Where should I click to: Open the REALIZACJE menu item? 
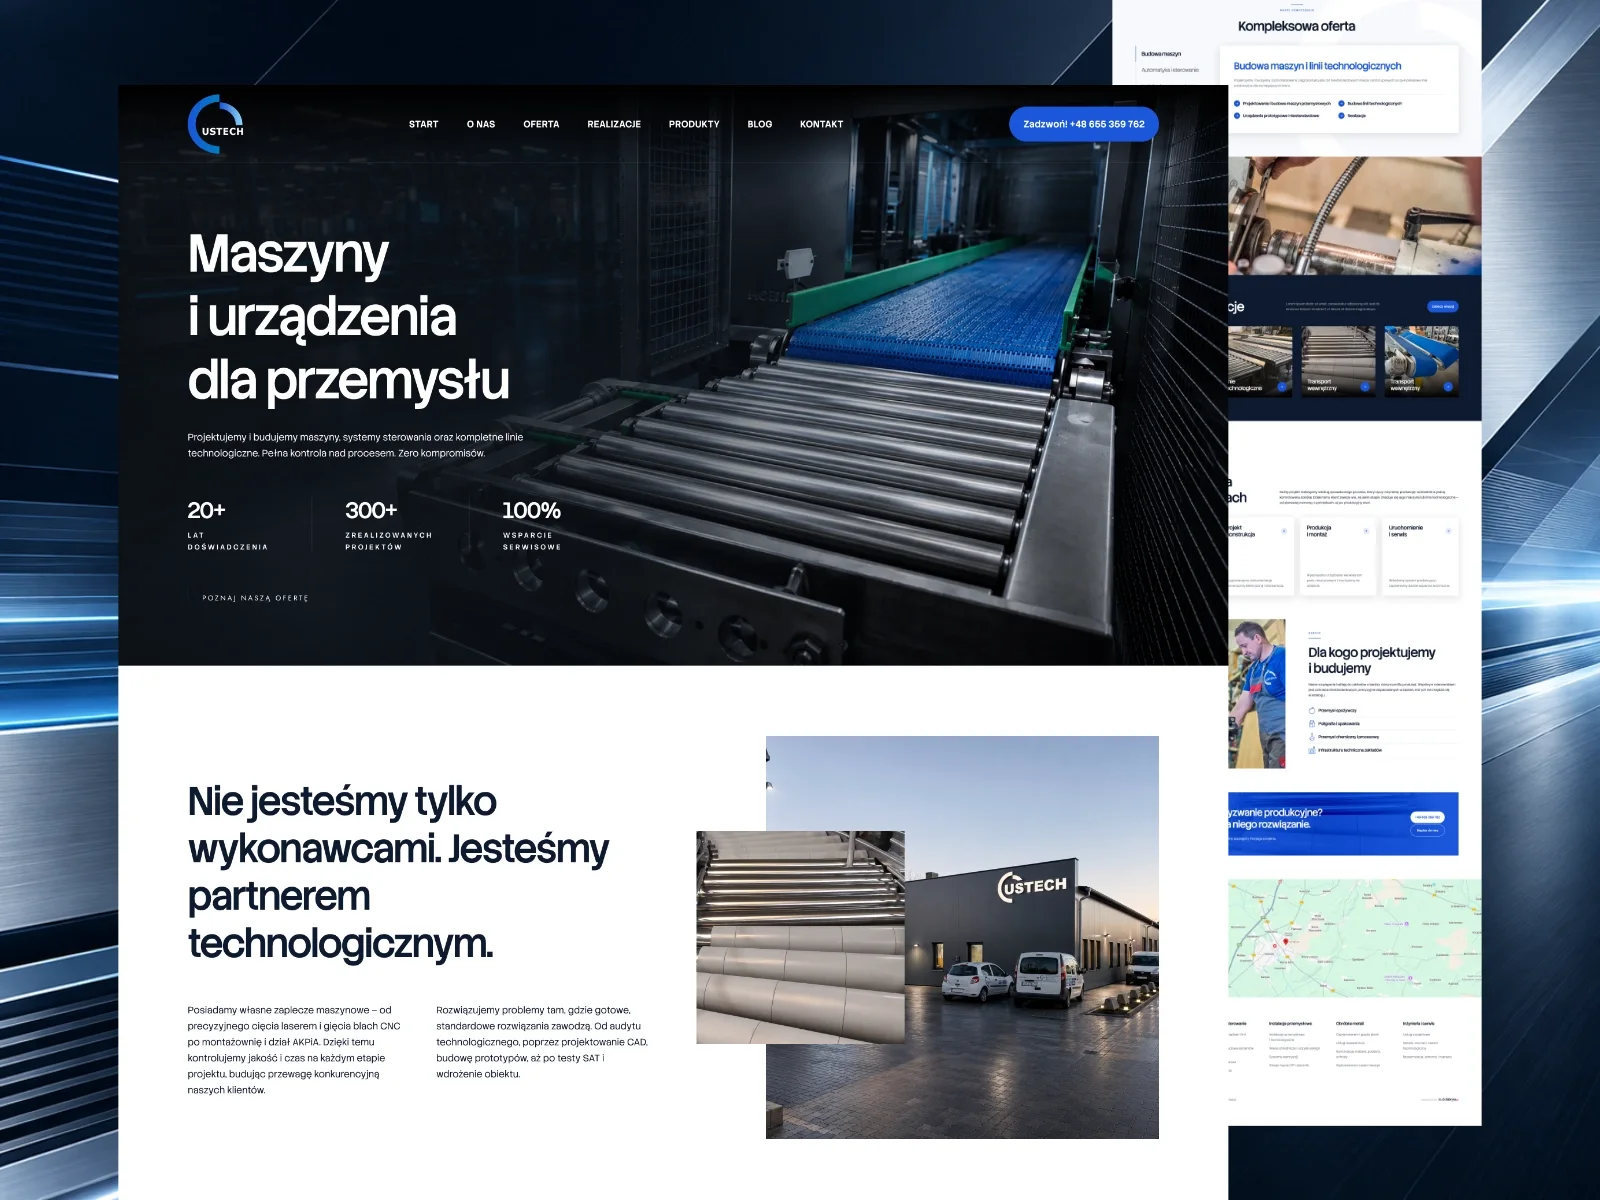point(614,124)
